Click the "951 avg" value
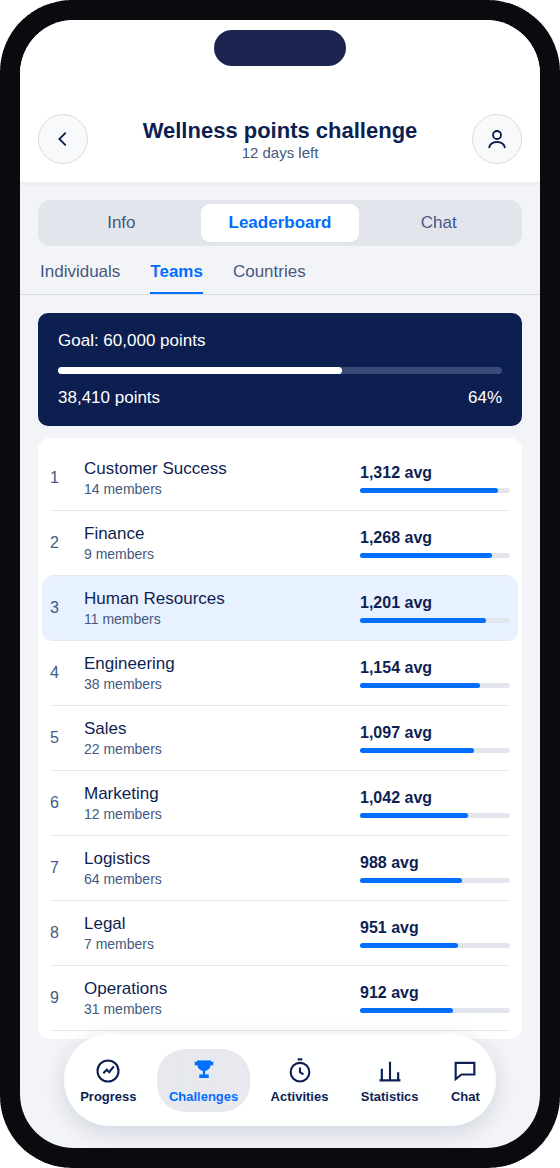 point(389,927)
